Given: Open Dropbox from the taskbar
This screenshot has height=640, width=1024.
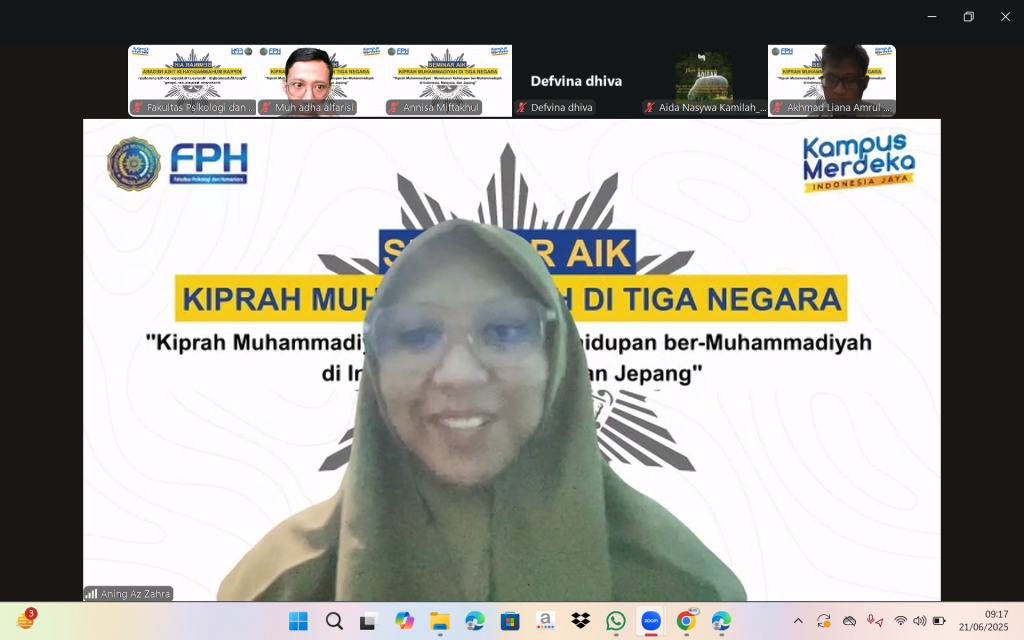Looking at the screenshot, I should [581, 621].
